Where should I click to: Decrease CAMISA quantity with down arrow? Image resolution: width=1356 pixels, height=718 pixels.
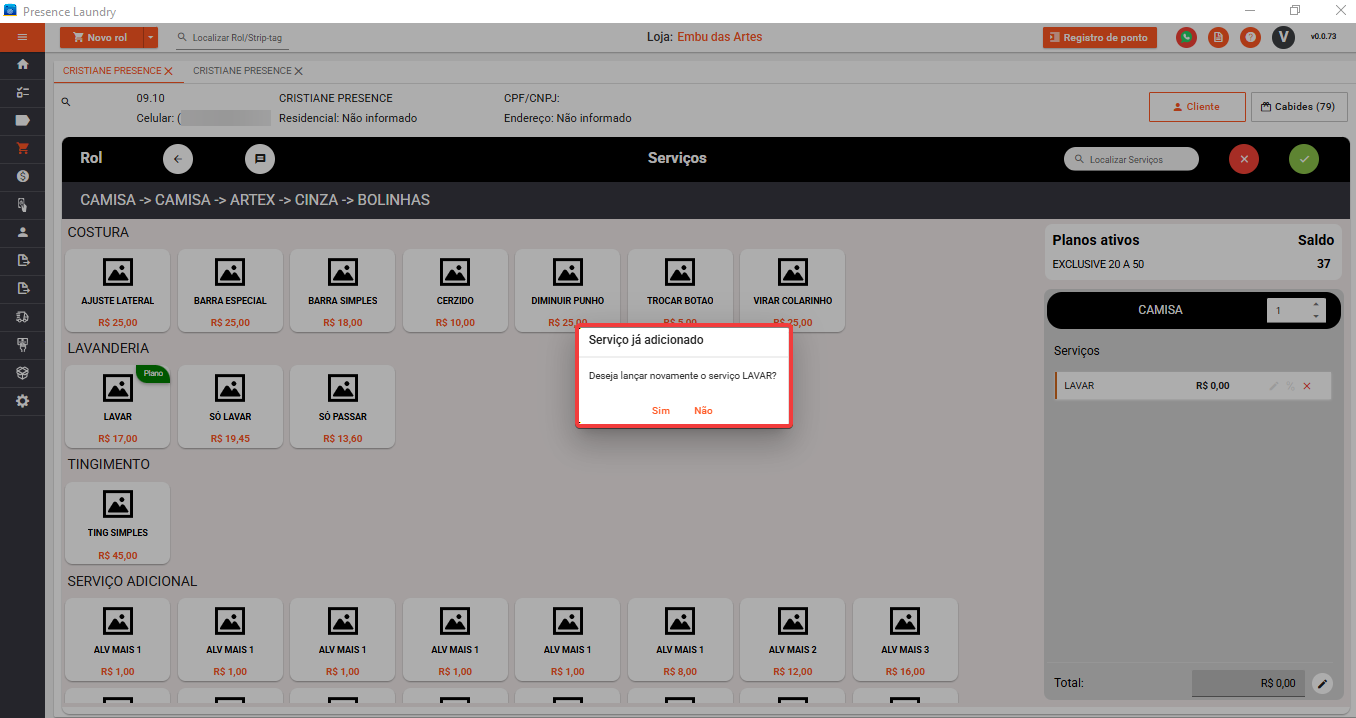1315,316
